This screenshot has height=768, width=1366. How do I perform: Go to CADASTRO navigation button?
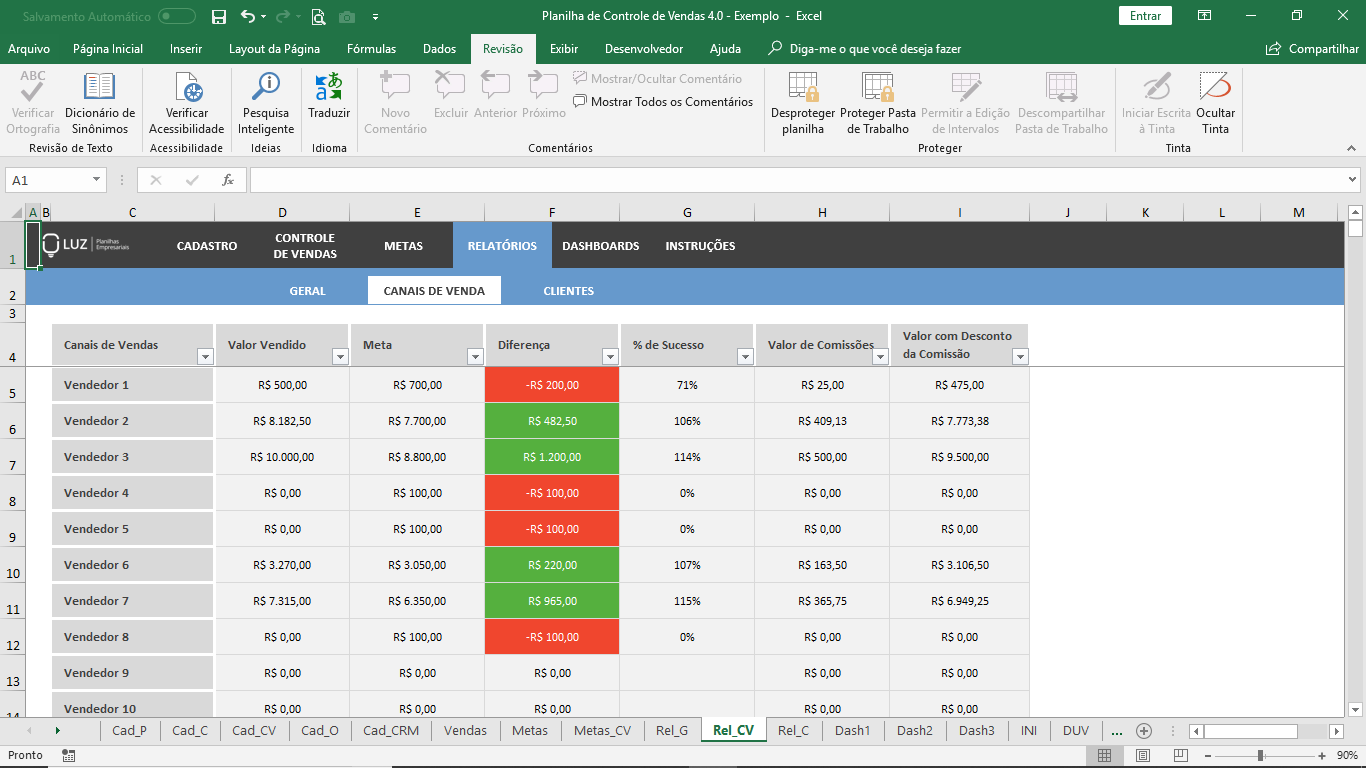pos(207,246)
